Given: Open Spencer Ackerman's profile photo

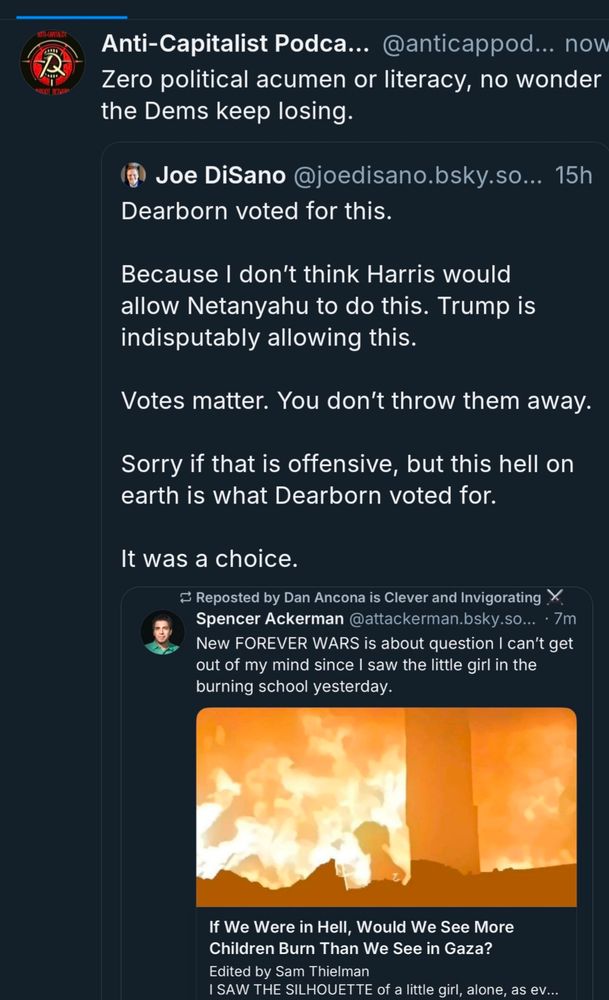Looking at the screenshot, I should [162, 633].
